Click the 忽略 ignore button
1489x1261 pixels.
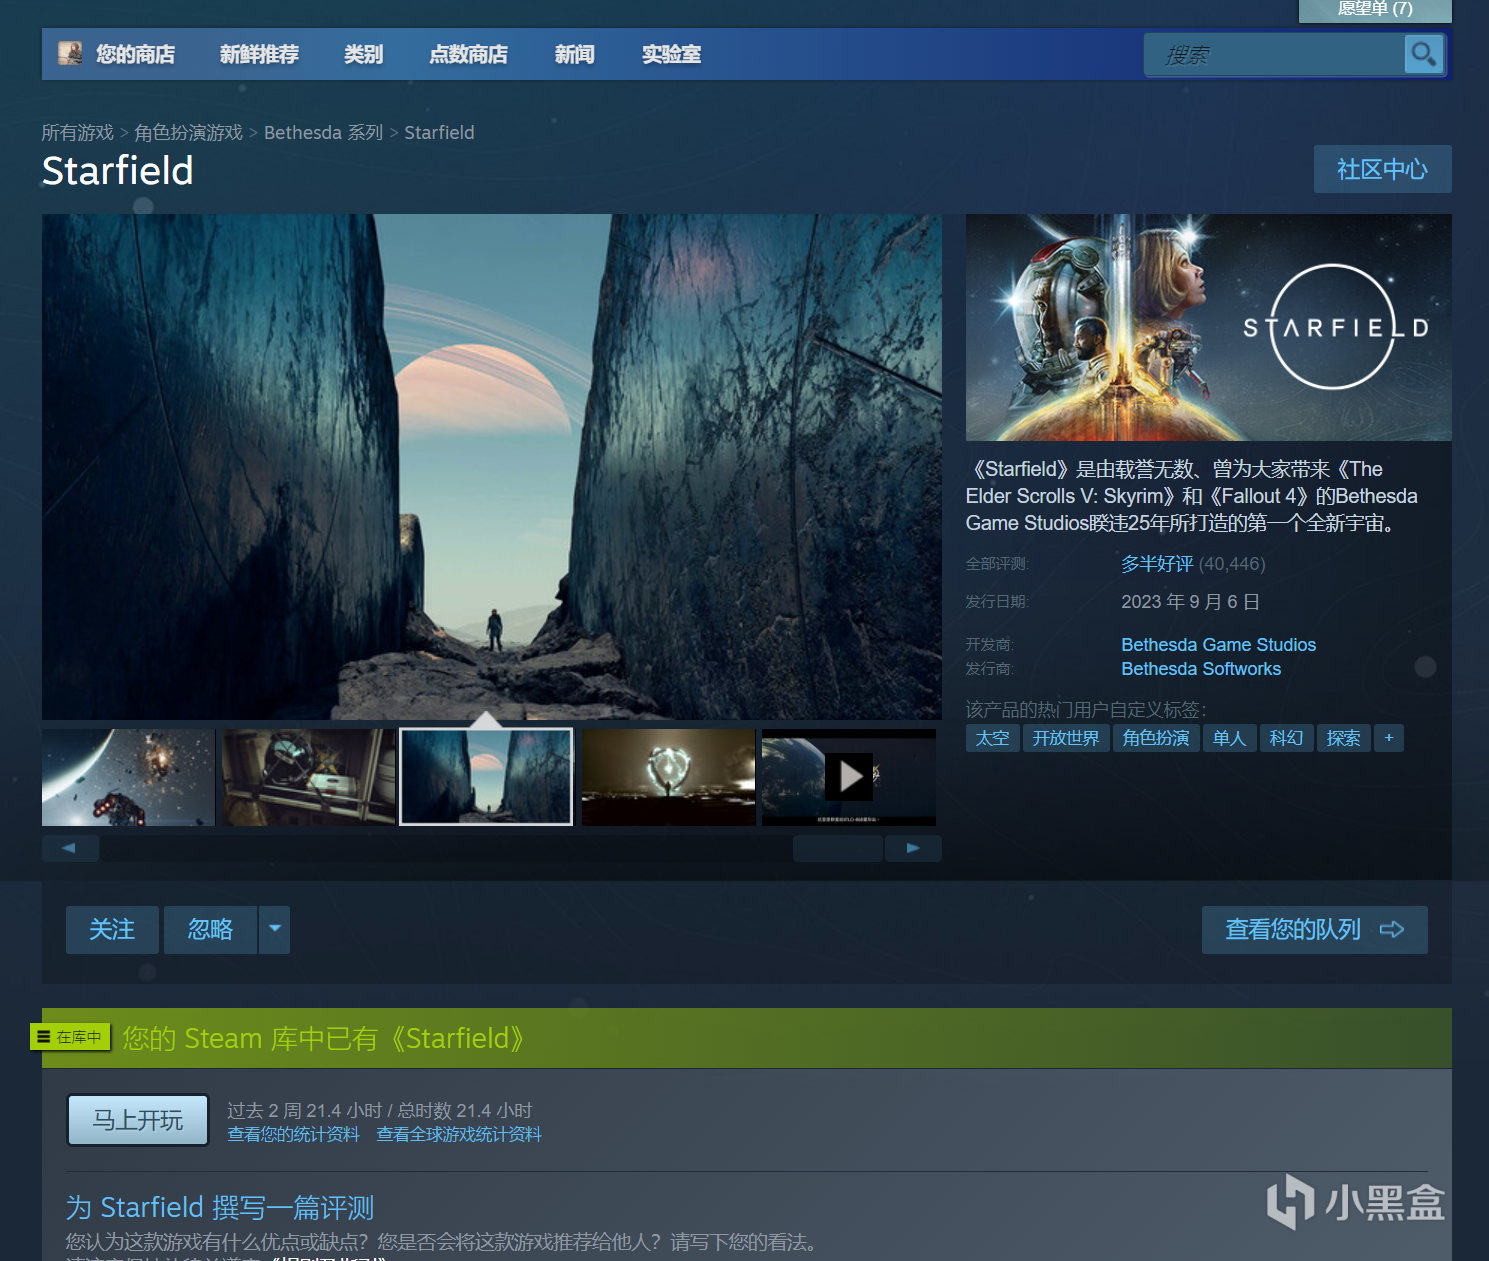pyautogui.click(x=210, y=929)
